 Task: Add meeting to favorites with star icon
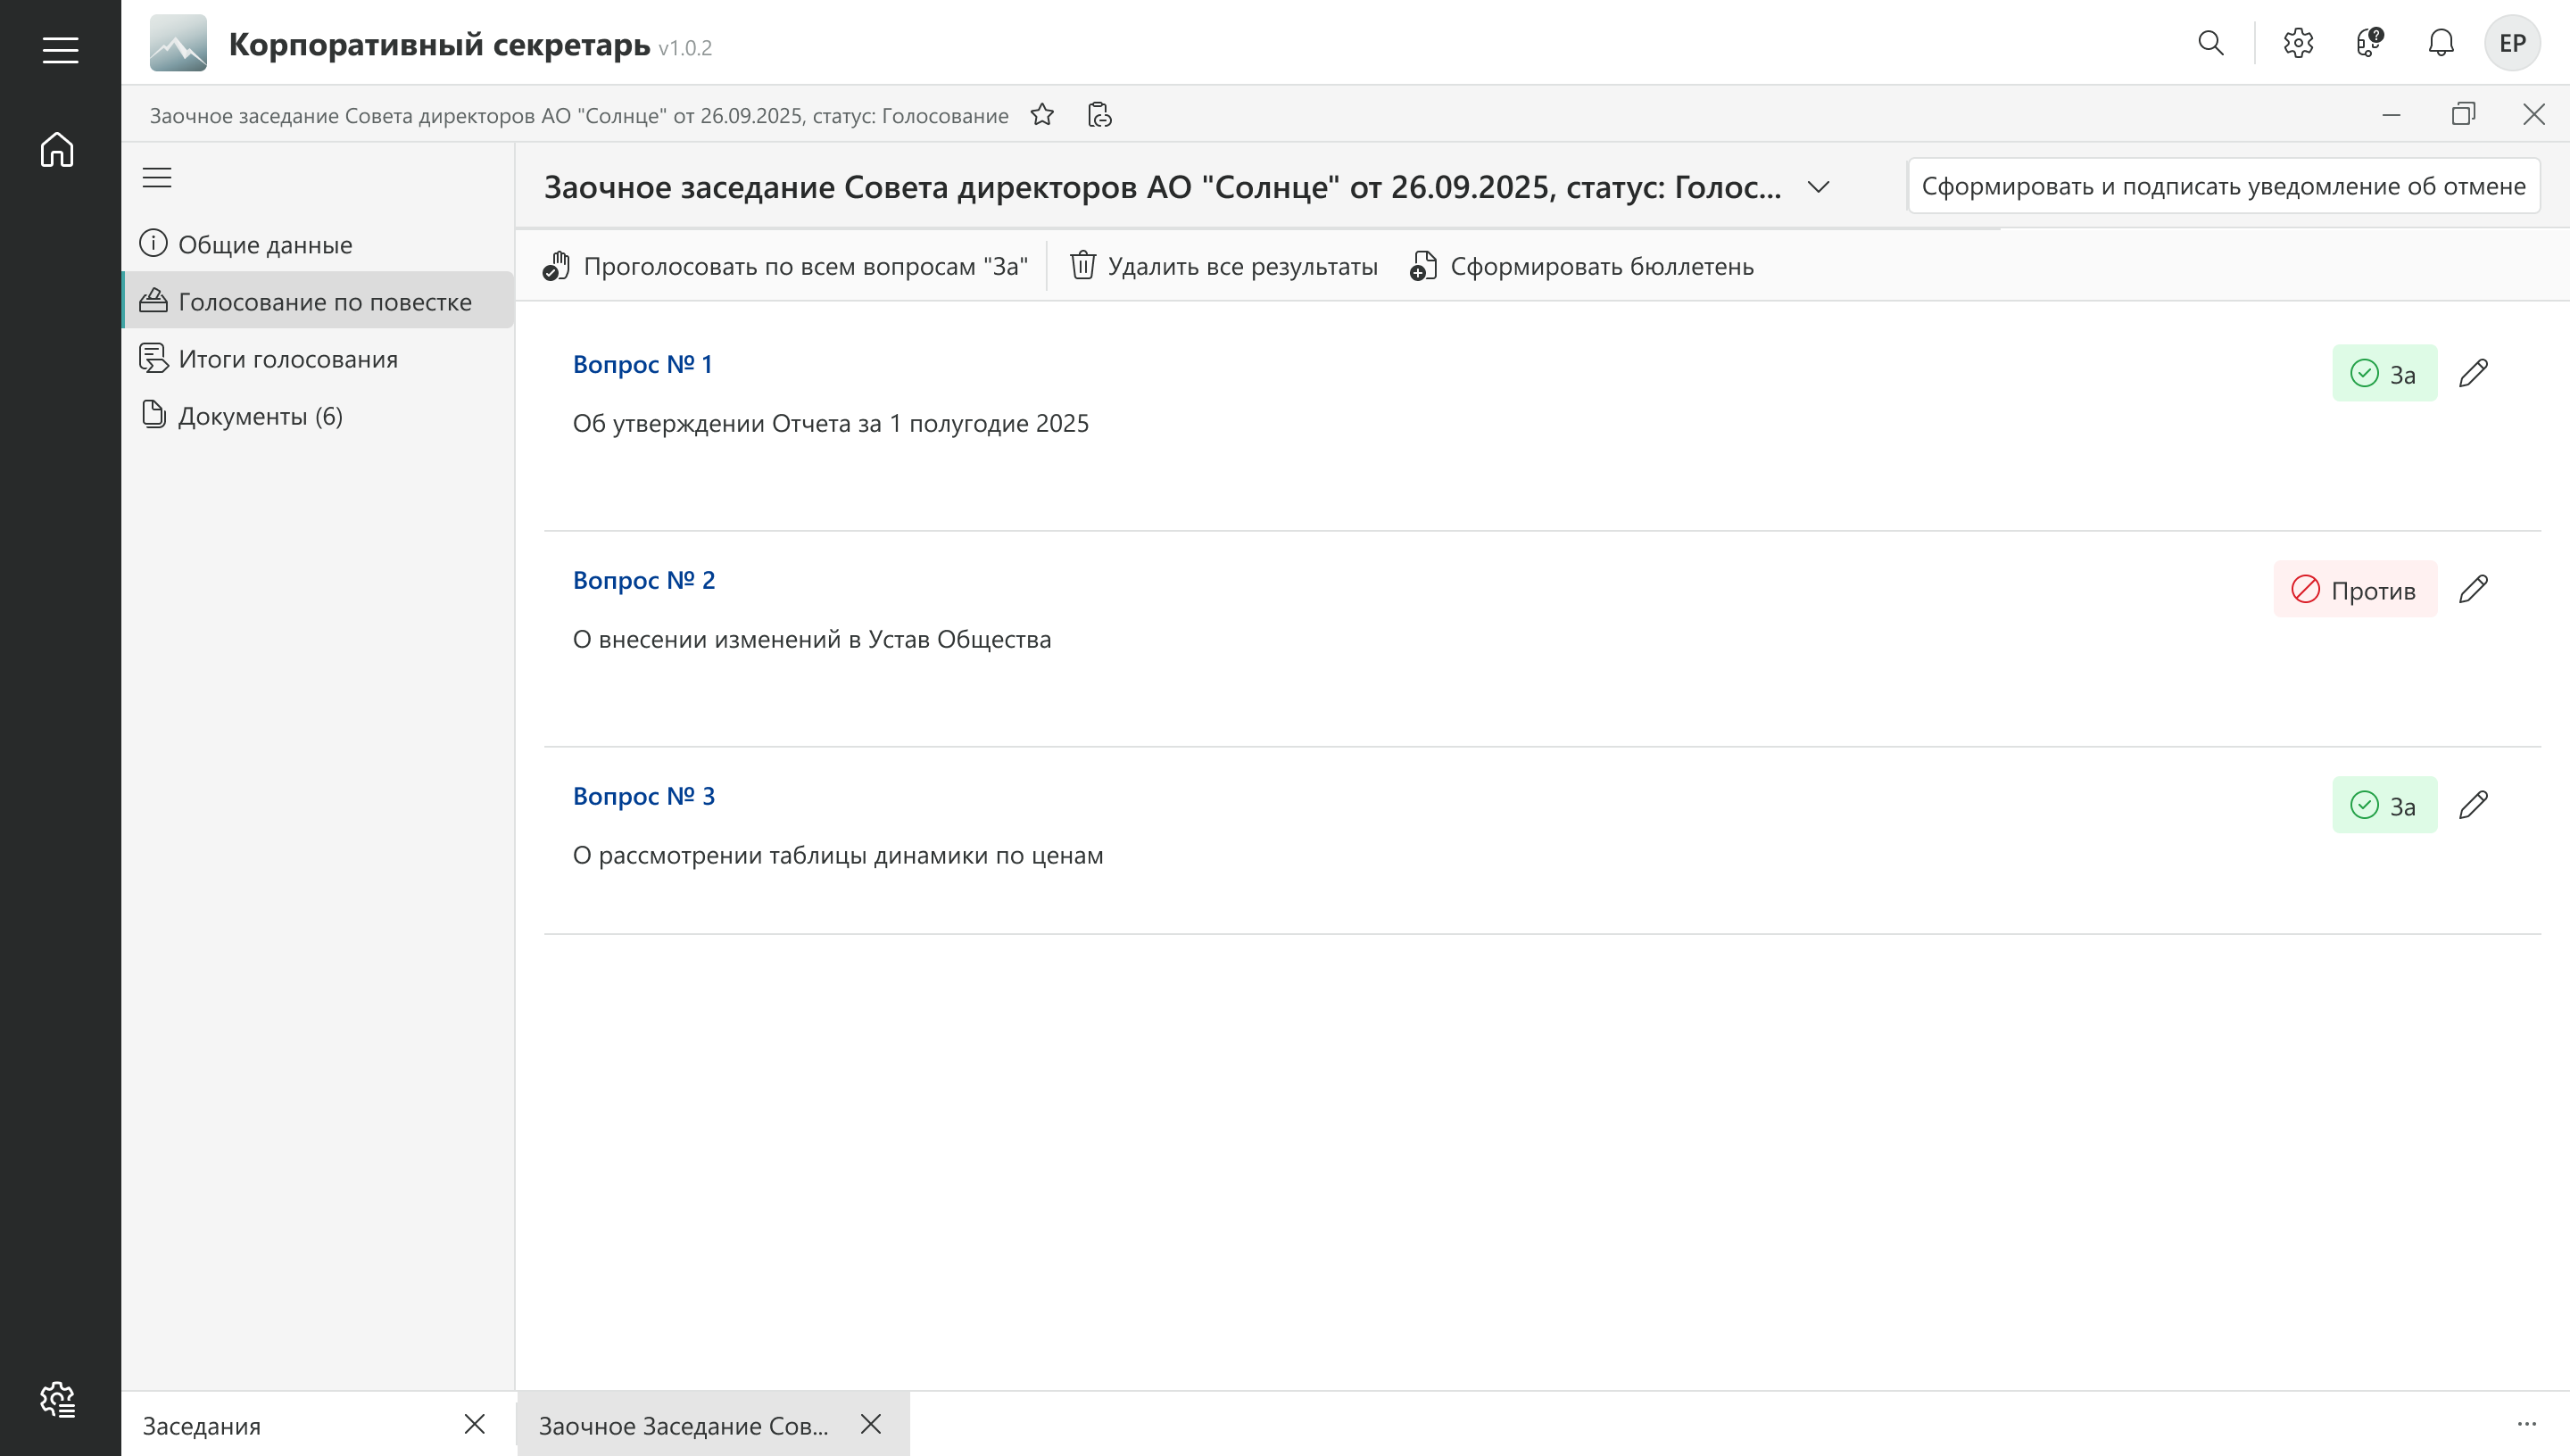[1042, 115]
